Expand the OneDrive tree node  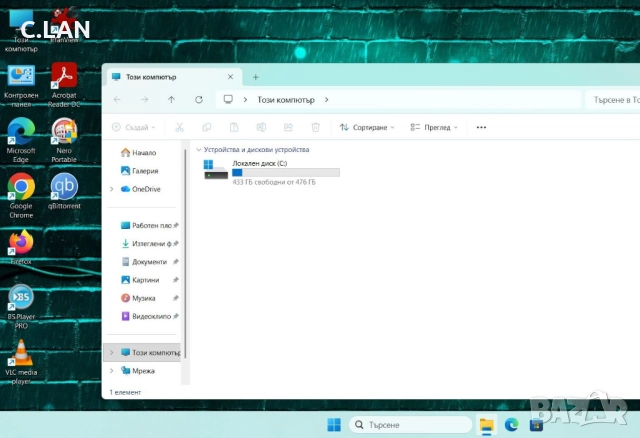click(112, 189)
